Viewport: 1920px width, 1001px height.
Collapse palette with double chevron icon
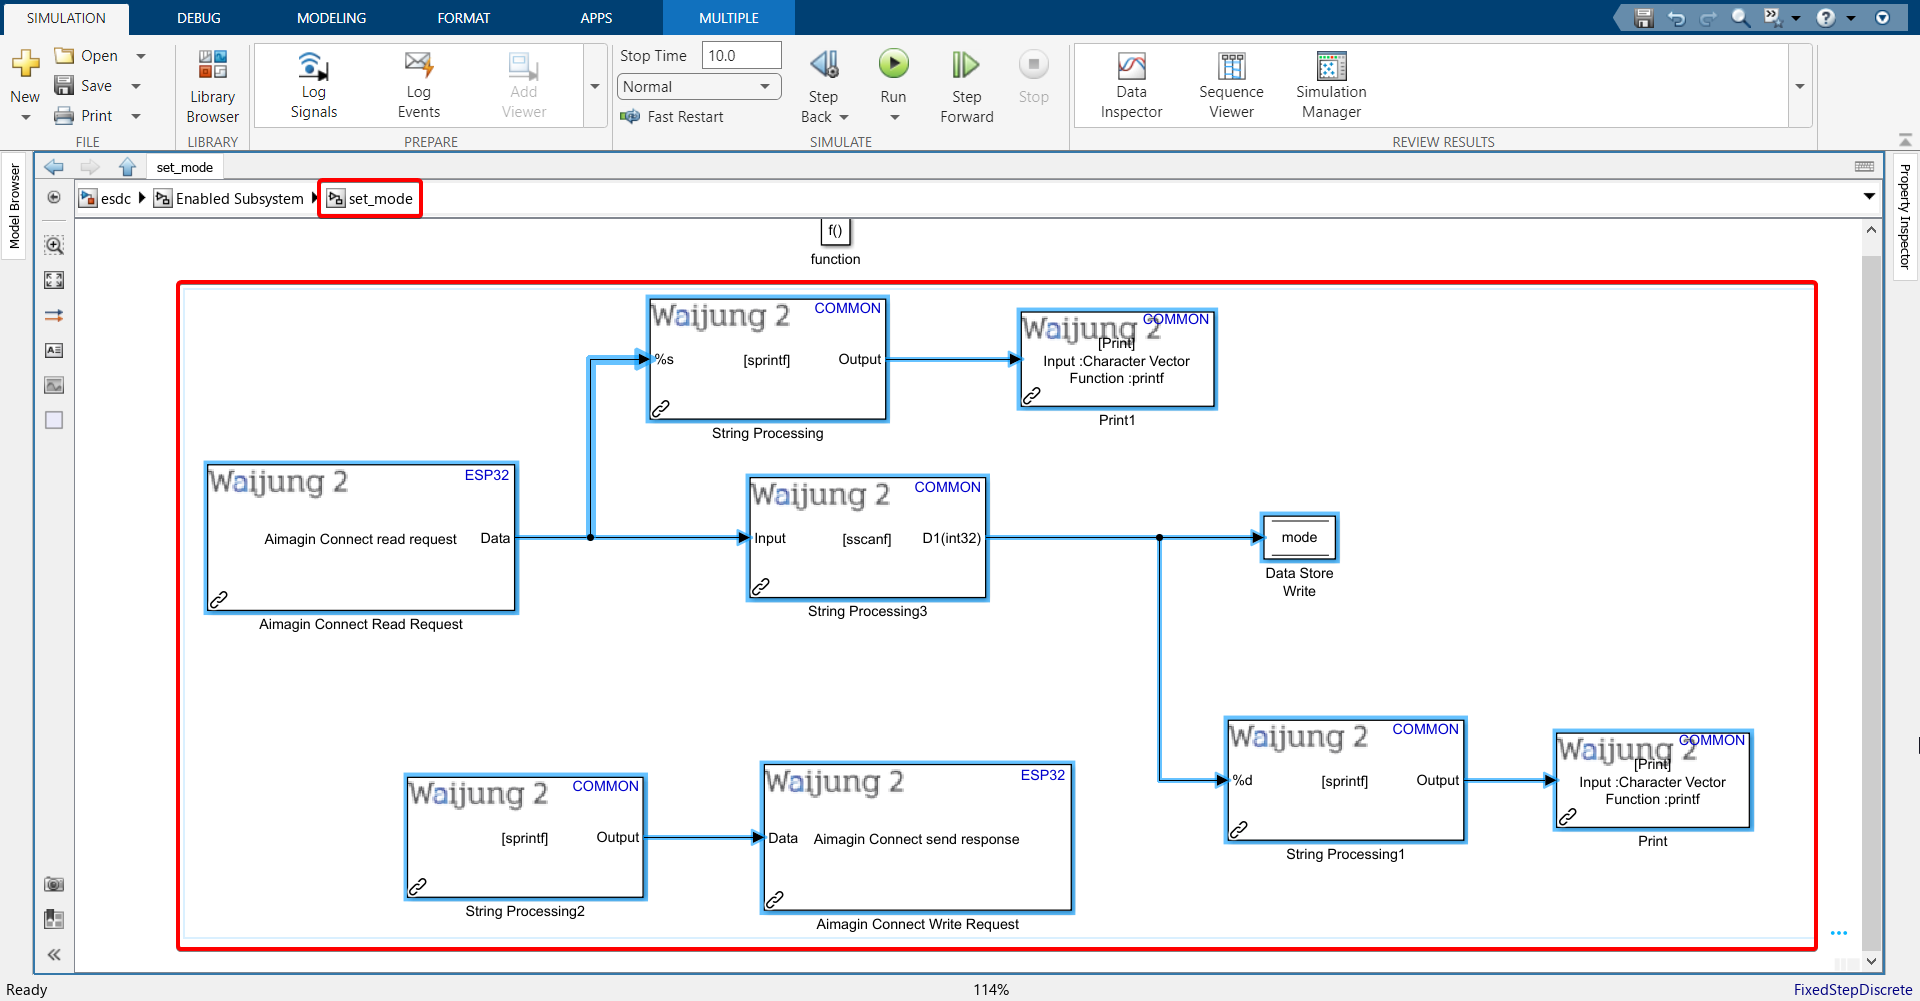point(54,955)
